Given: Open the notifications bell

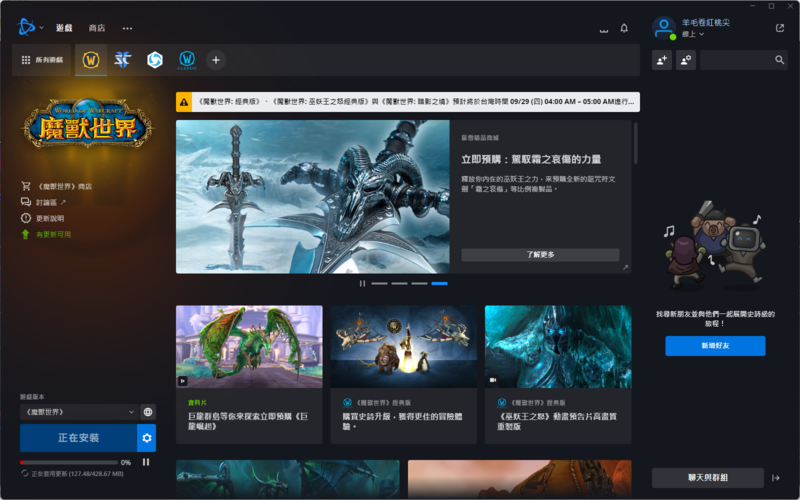Looking at the screenshot, I should pos(624,29).
